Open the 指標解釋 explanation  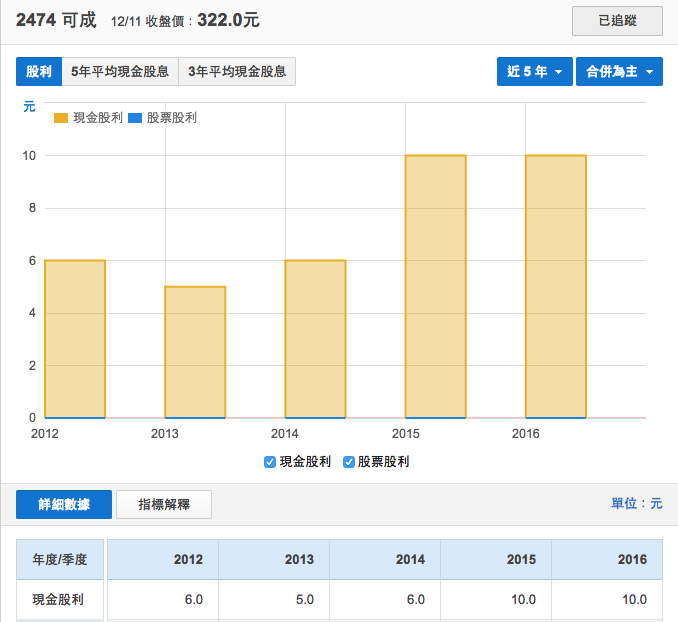[x=164, y=505]
